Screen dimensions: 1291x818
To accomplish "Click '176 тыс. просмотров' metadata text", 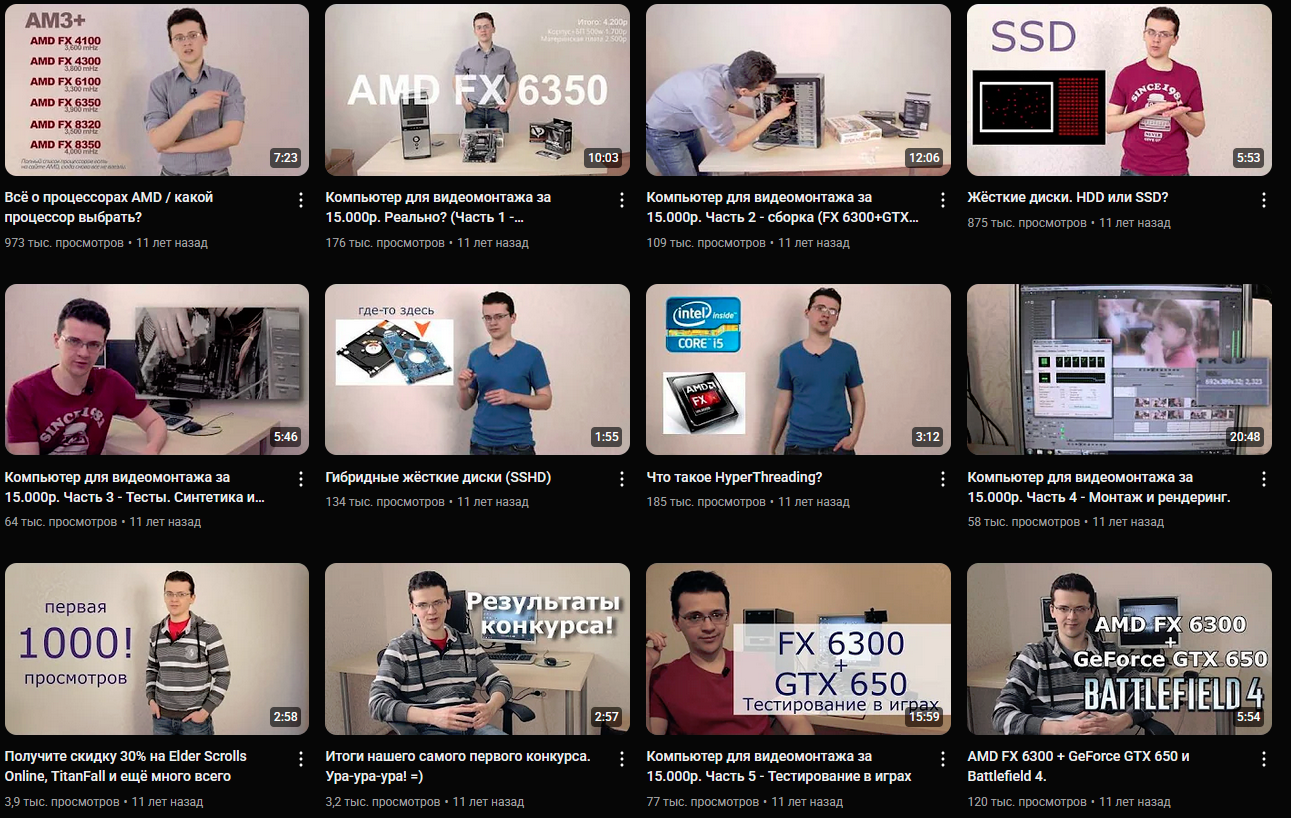I will coord(385,243).
